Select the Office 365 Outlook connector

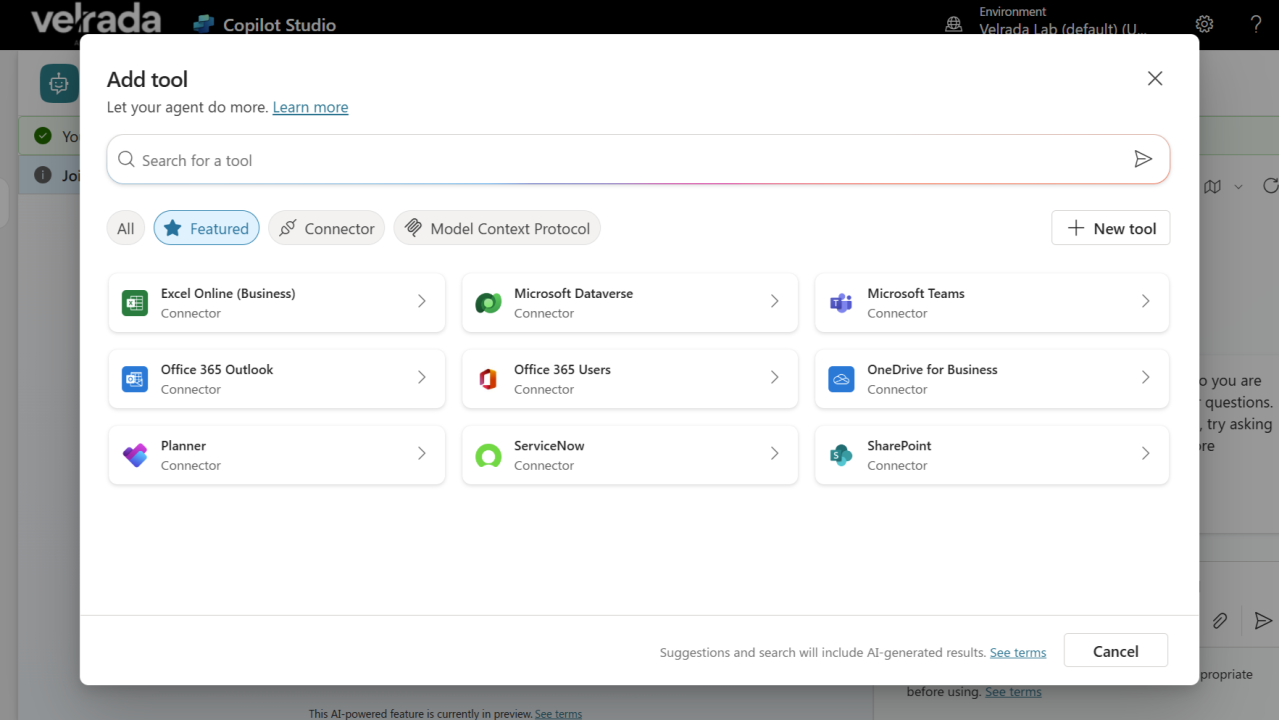pyautogui.click(x=276, y=378)
